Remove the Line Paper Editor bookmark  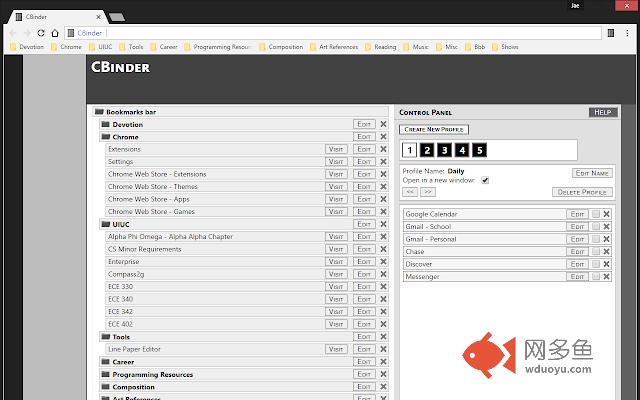point(383,349)
